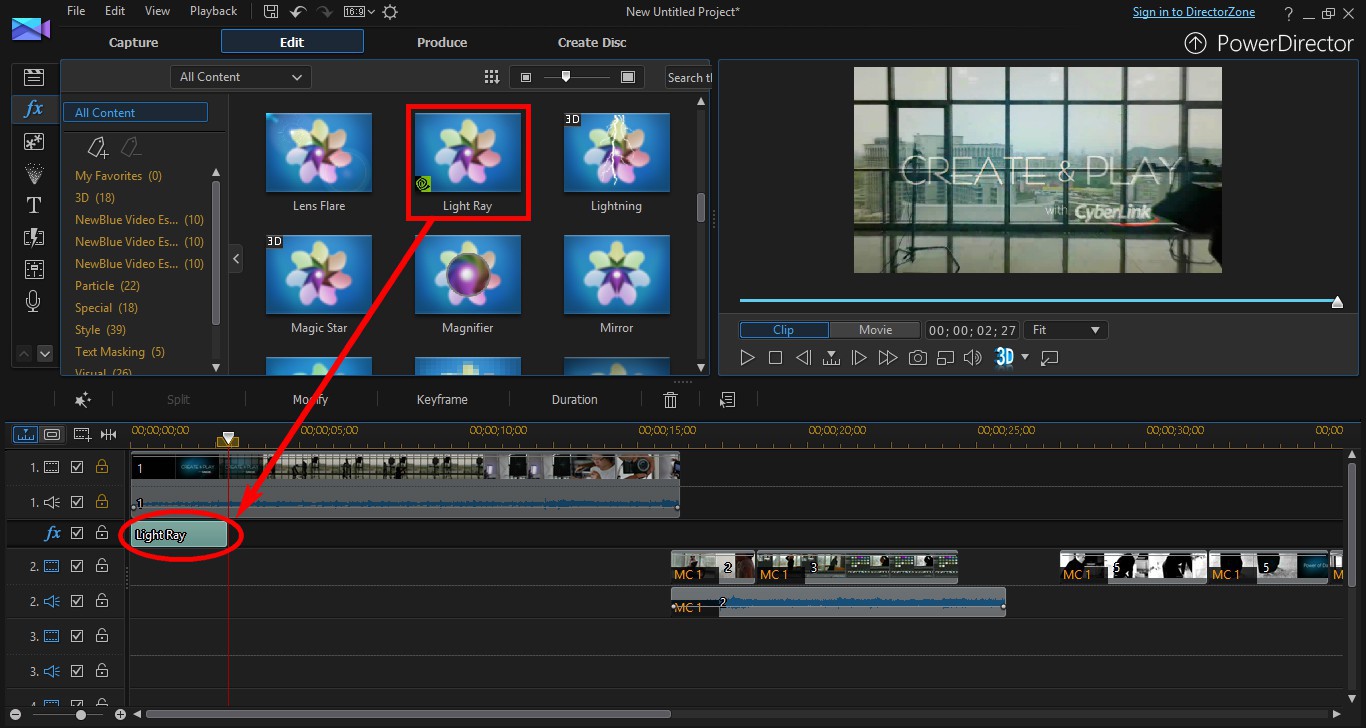Open library sort grid icon

tap(491, 77)
